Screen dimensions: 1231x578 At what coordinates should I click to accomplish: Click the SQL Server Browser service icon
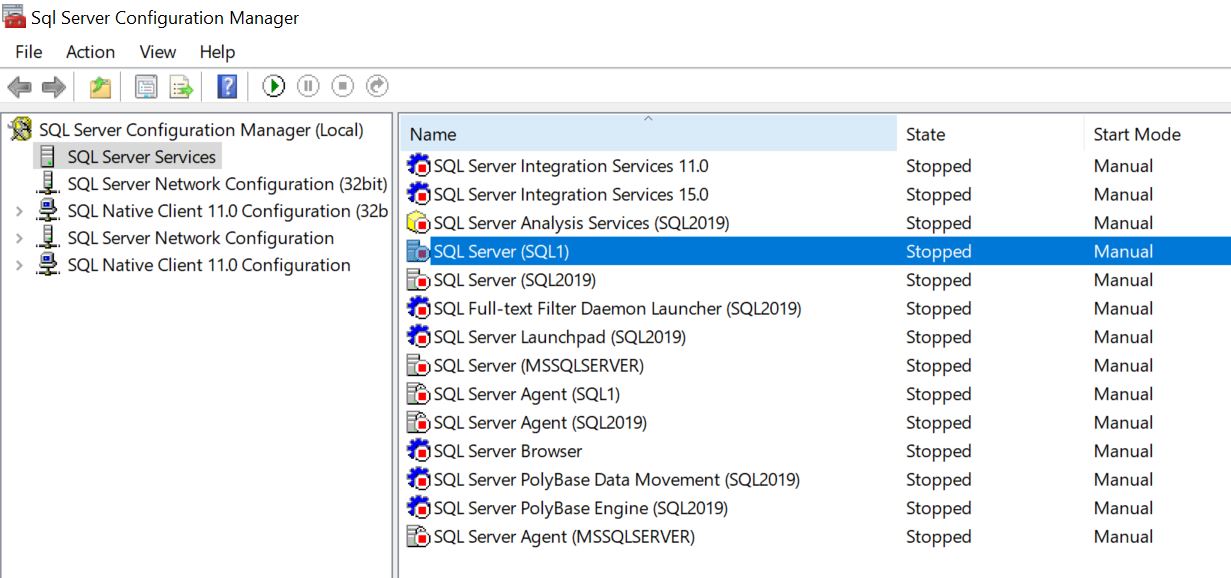tap(418, 451)
